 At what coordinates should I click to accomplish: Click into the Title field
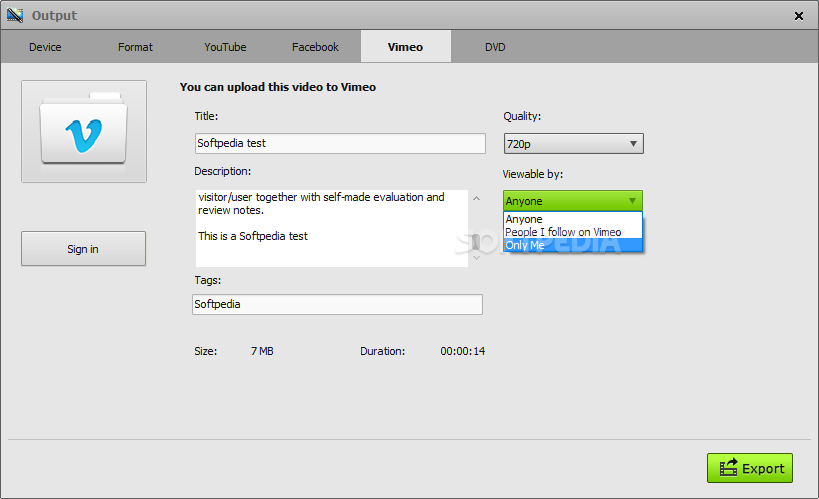pyautogui.click(x=340, y=143)
